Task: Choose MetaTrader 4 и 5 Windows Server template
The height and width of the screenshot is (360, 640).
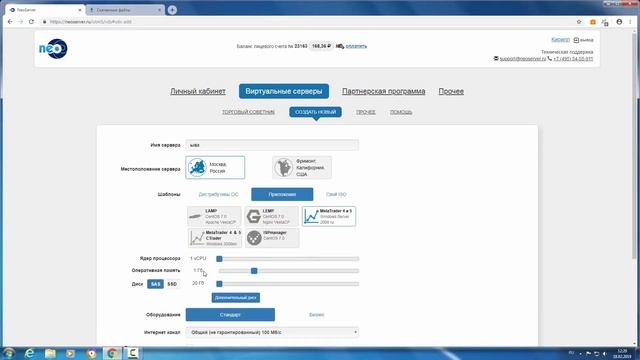Action: coord(329,216)
